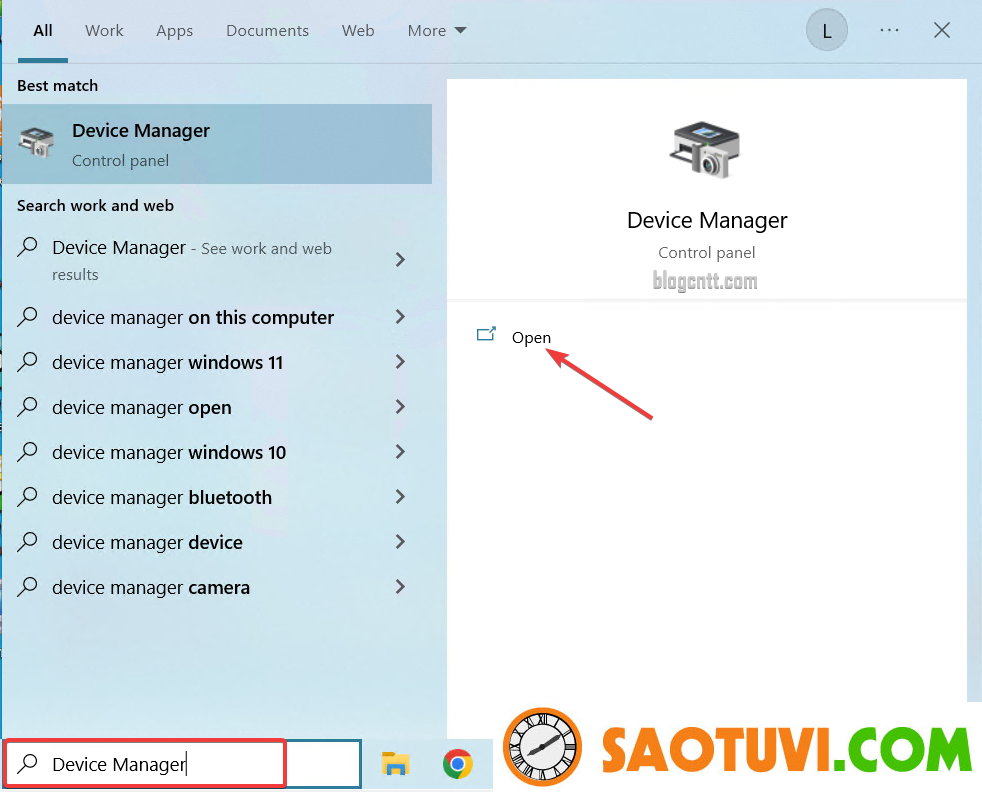Open the More filter dropdown

(x=437, y=31)
